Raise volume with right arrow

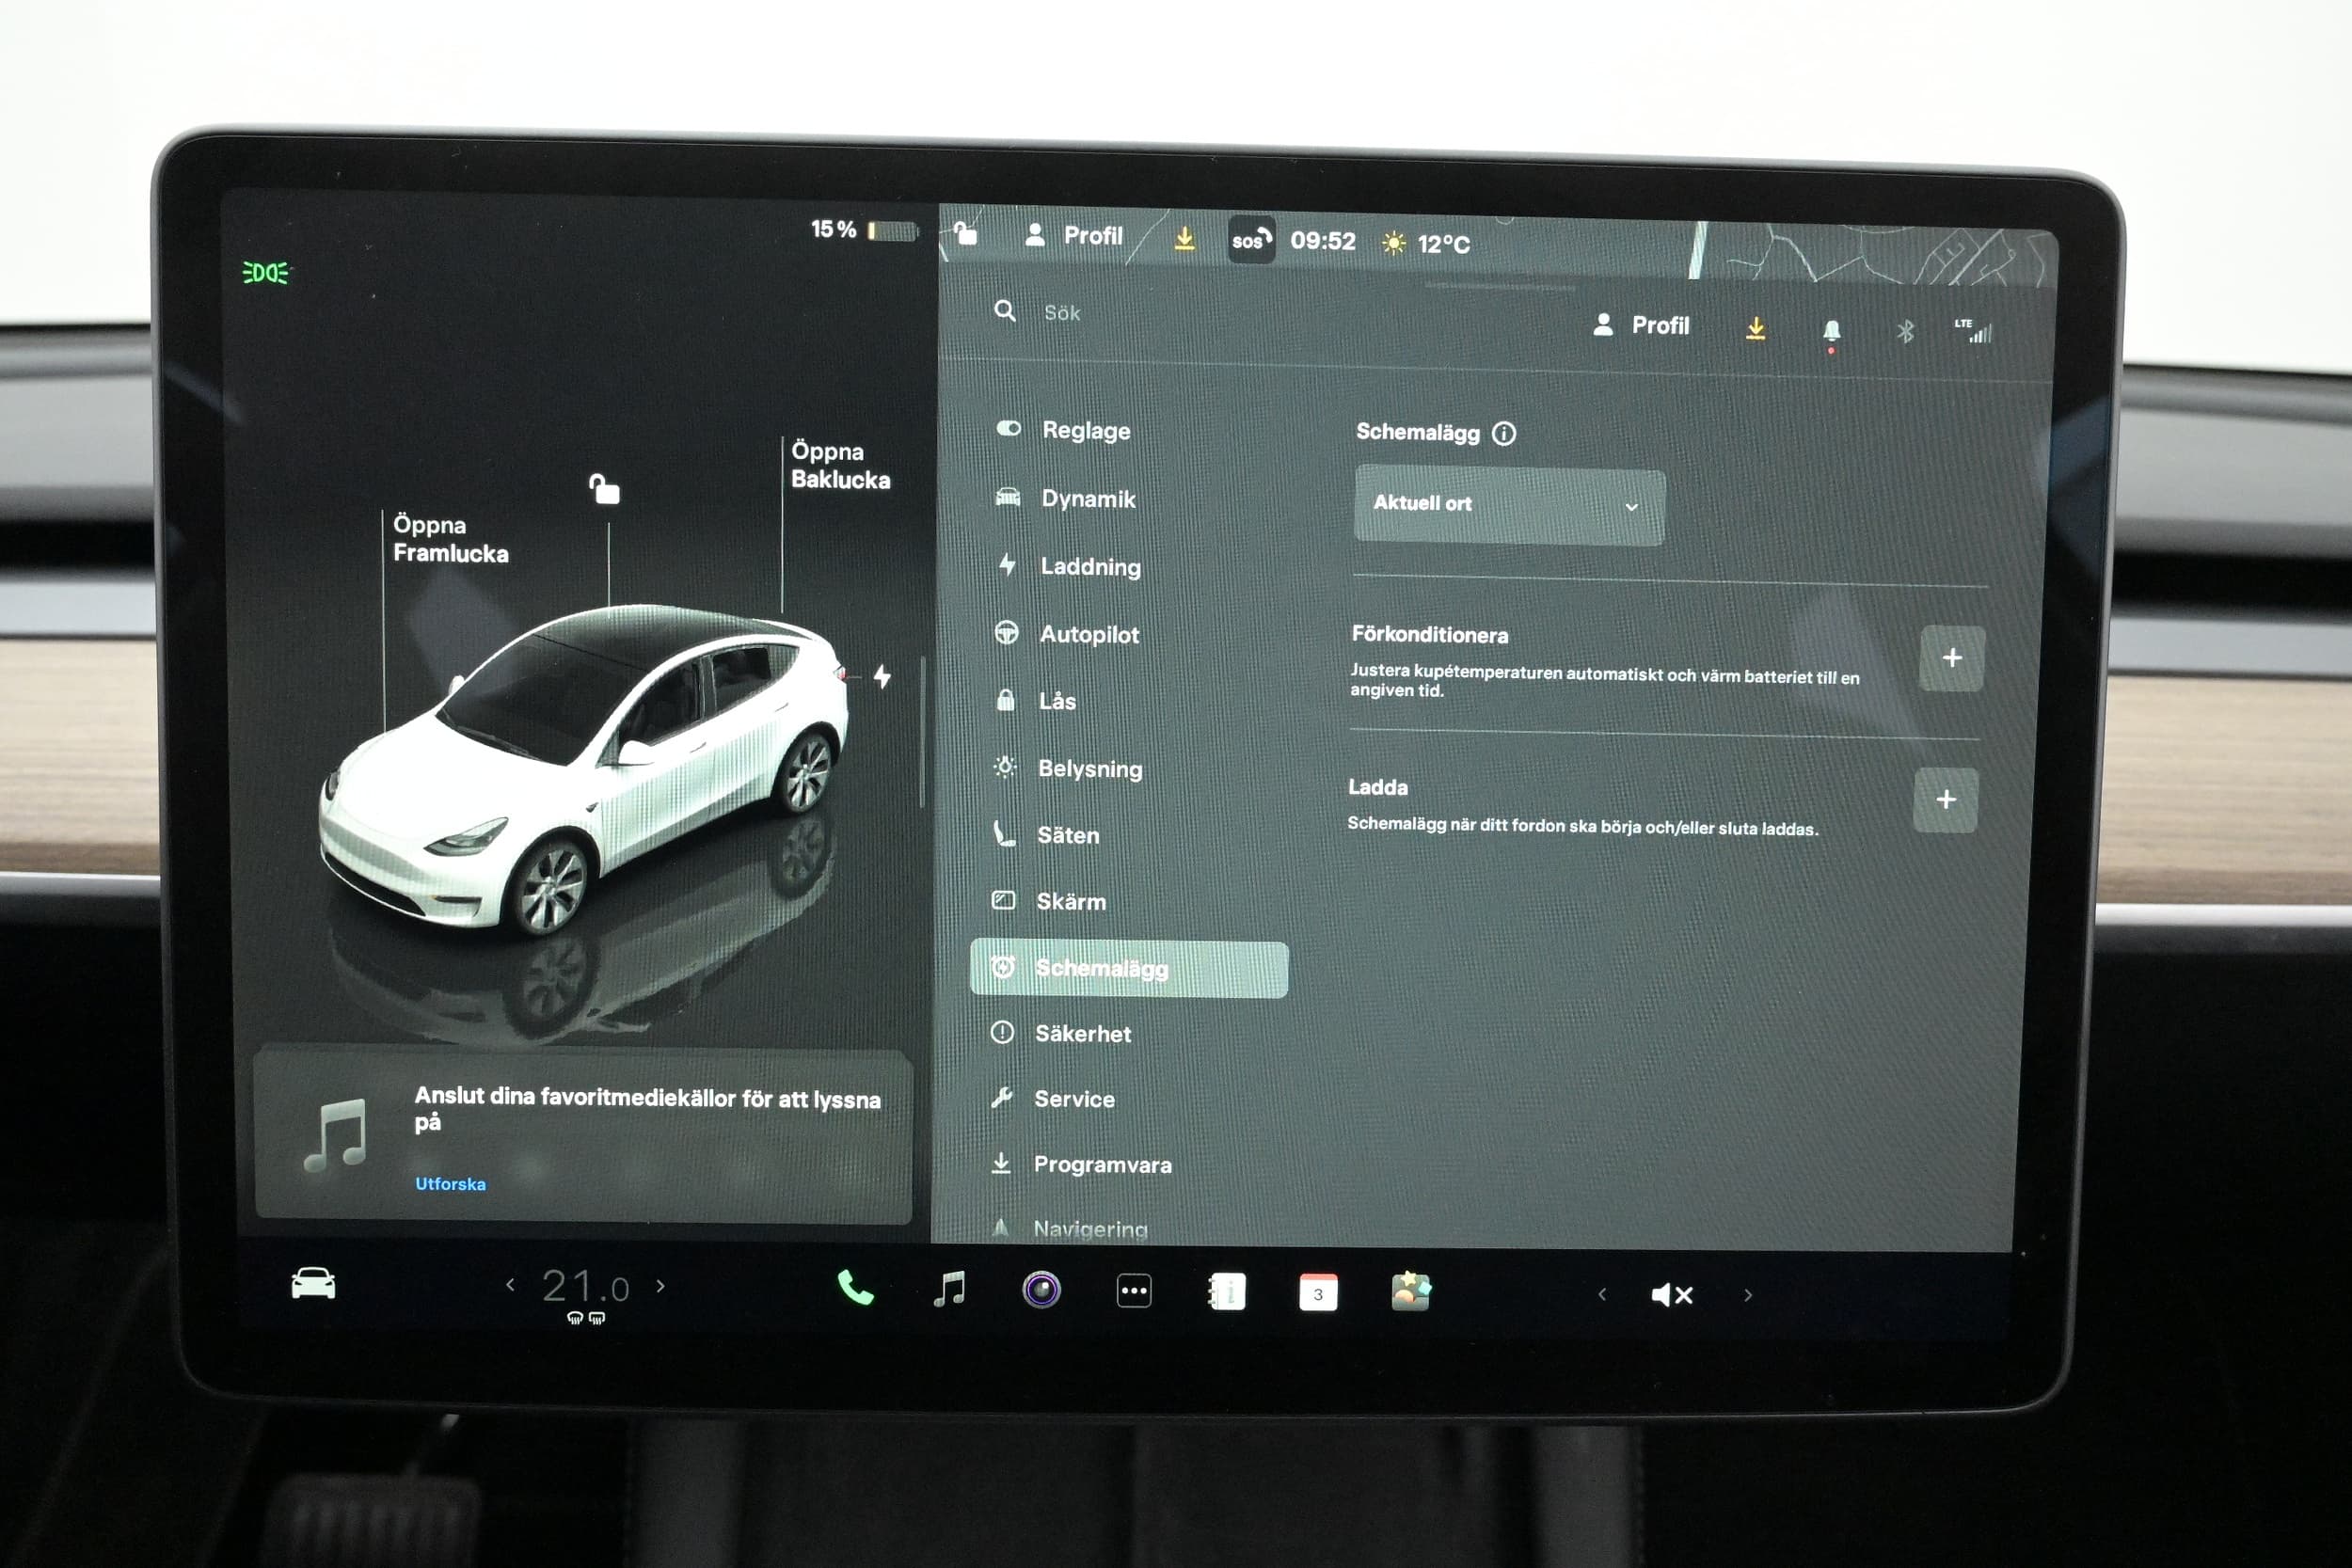click(1748, 1295)
